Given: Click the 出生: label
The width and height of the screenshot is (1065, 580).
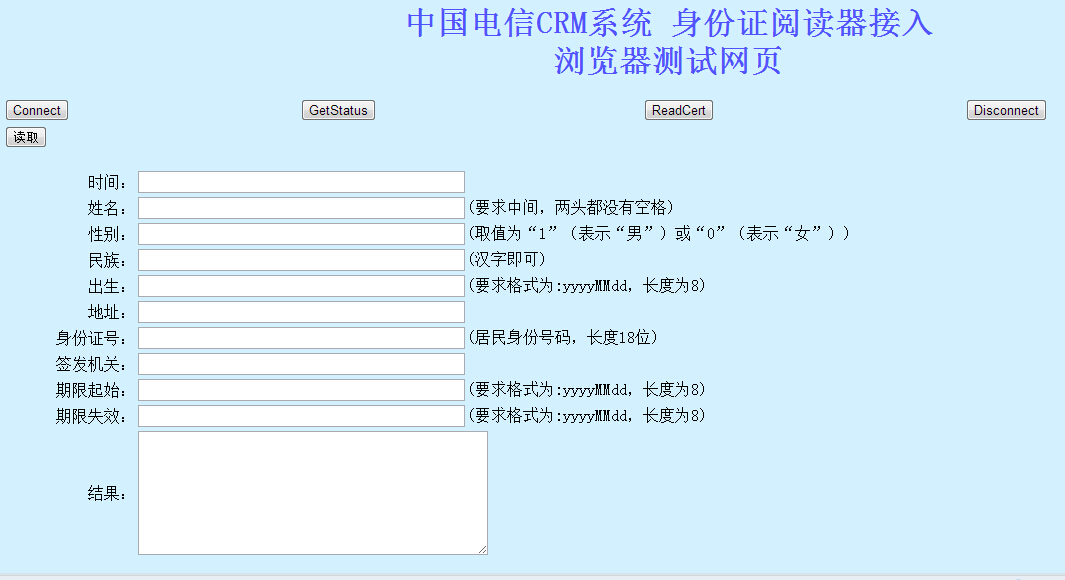Looking at the screenshot, I should click(x=107, y=287).
